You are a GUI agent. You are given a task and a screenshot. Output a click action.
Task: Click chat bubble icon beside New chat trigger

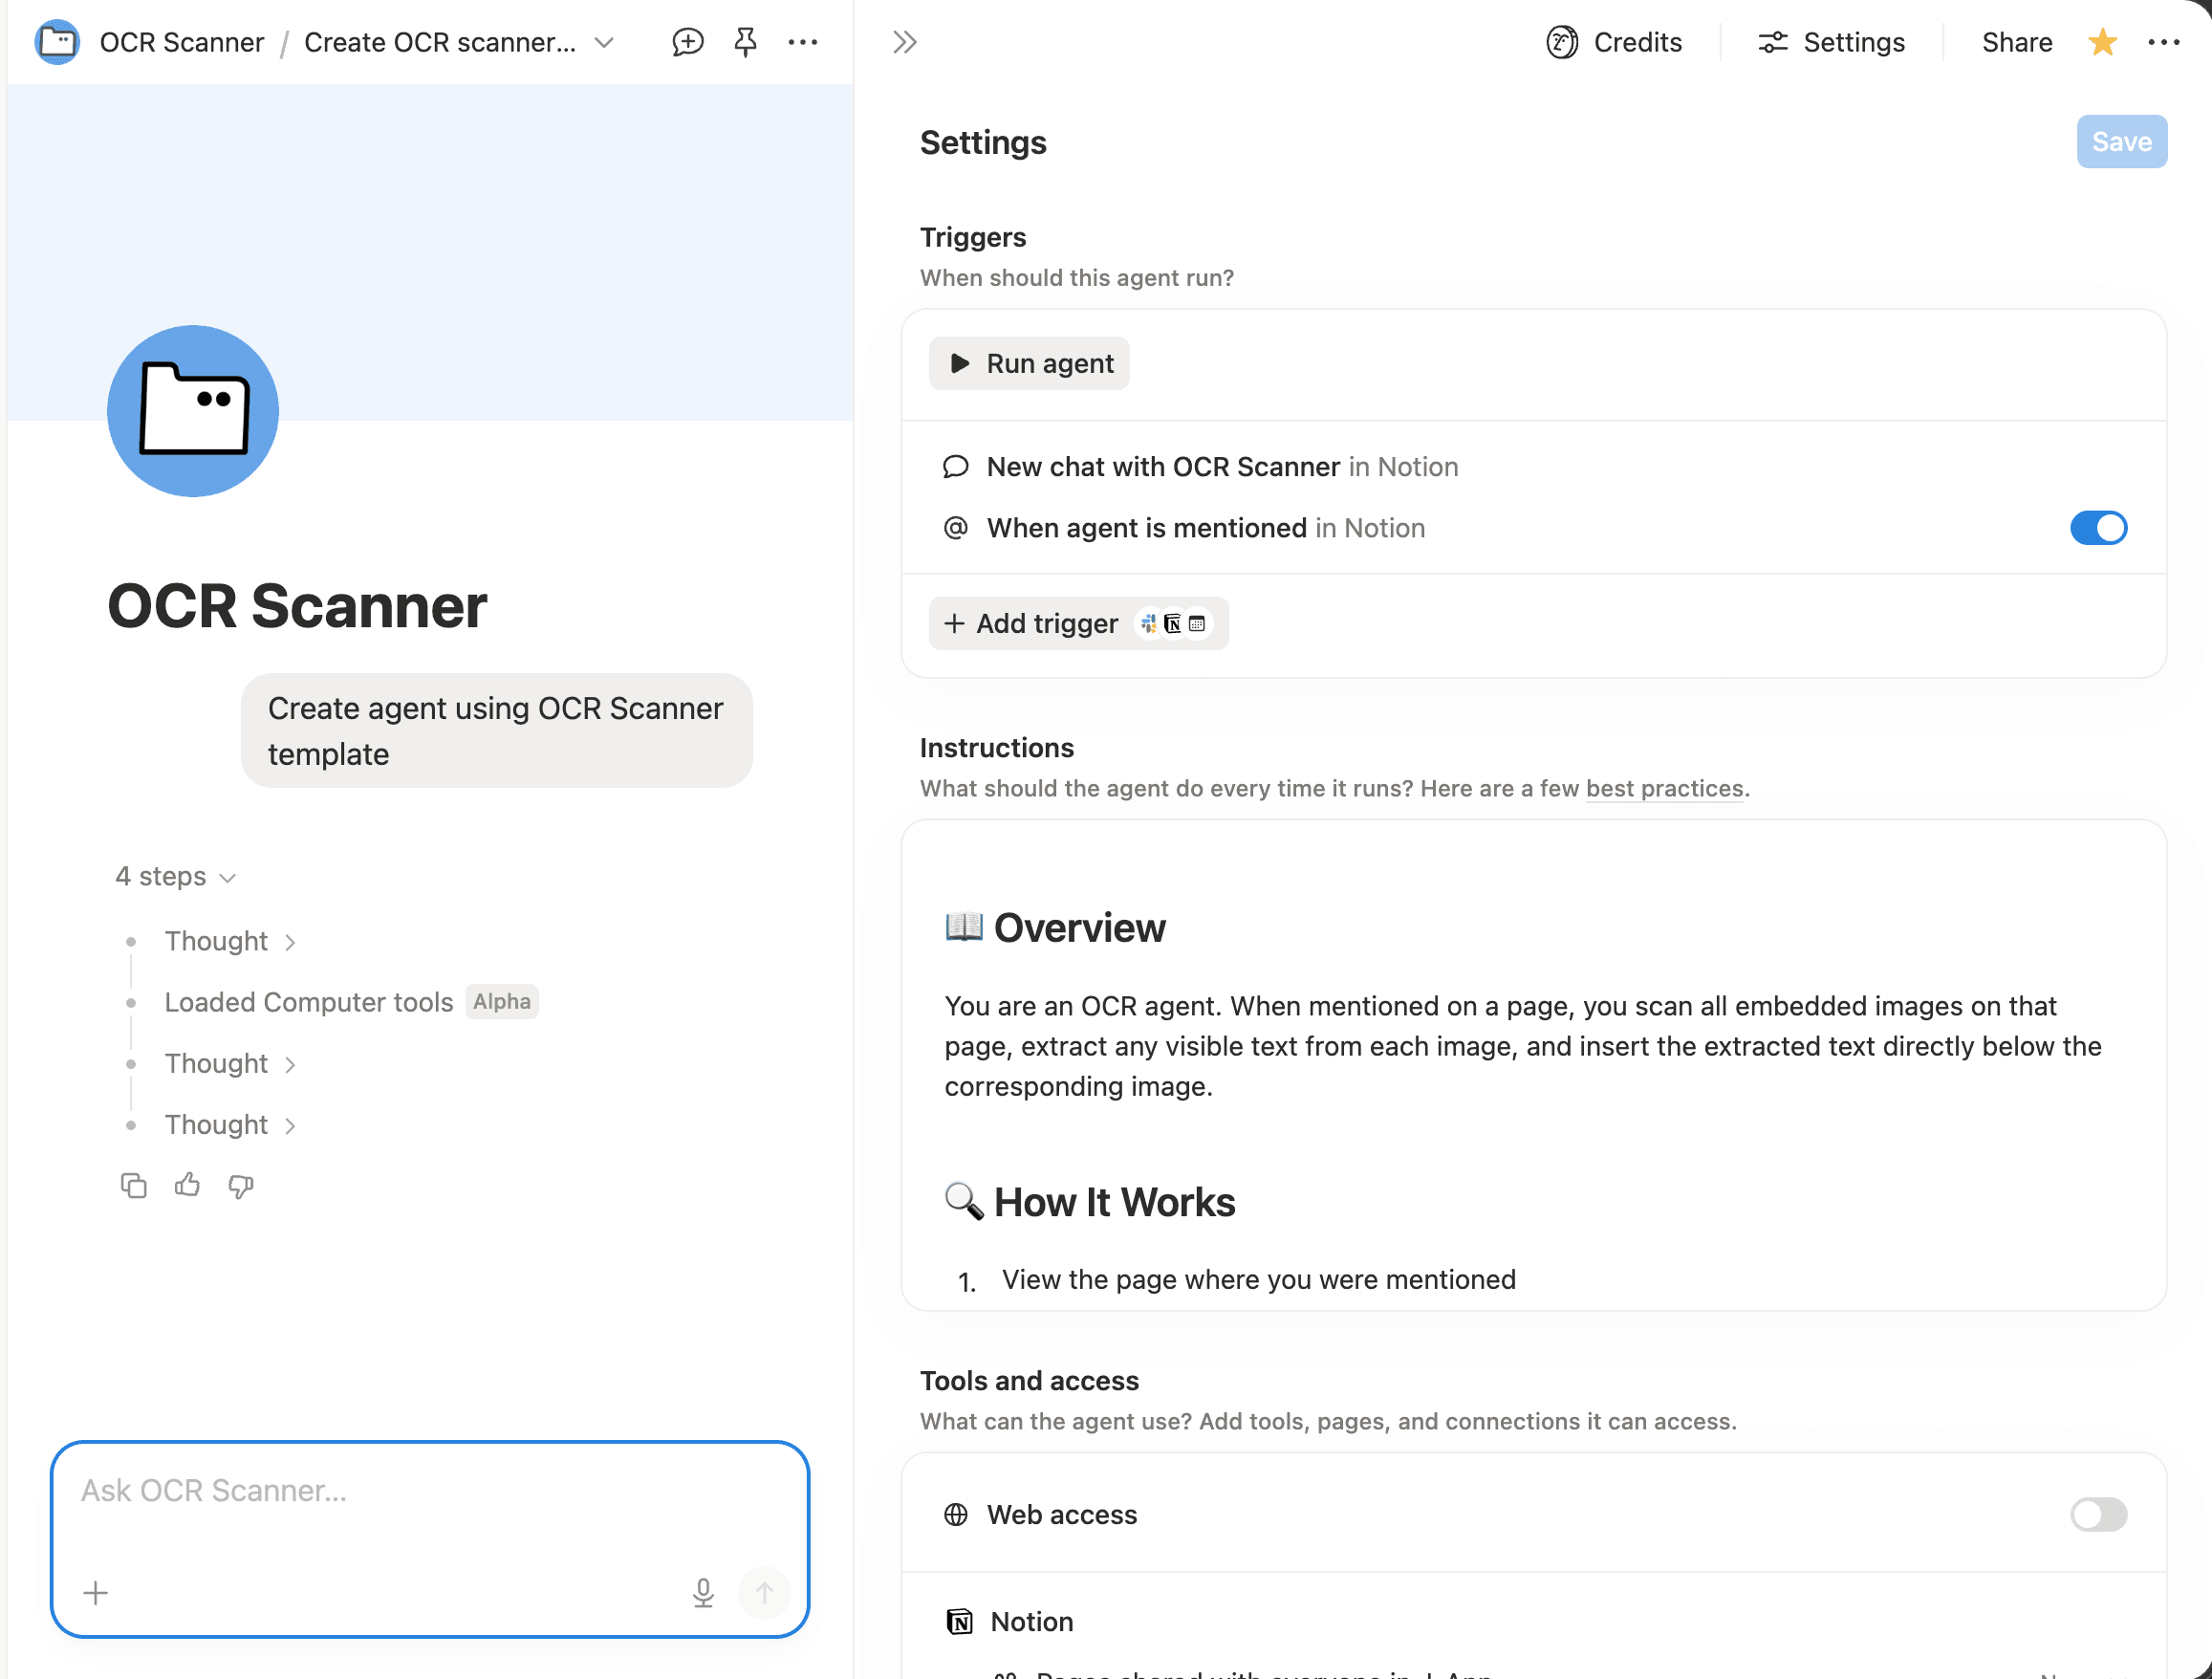(x=956, y=467)
